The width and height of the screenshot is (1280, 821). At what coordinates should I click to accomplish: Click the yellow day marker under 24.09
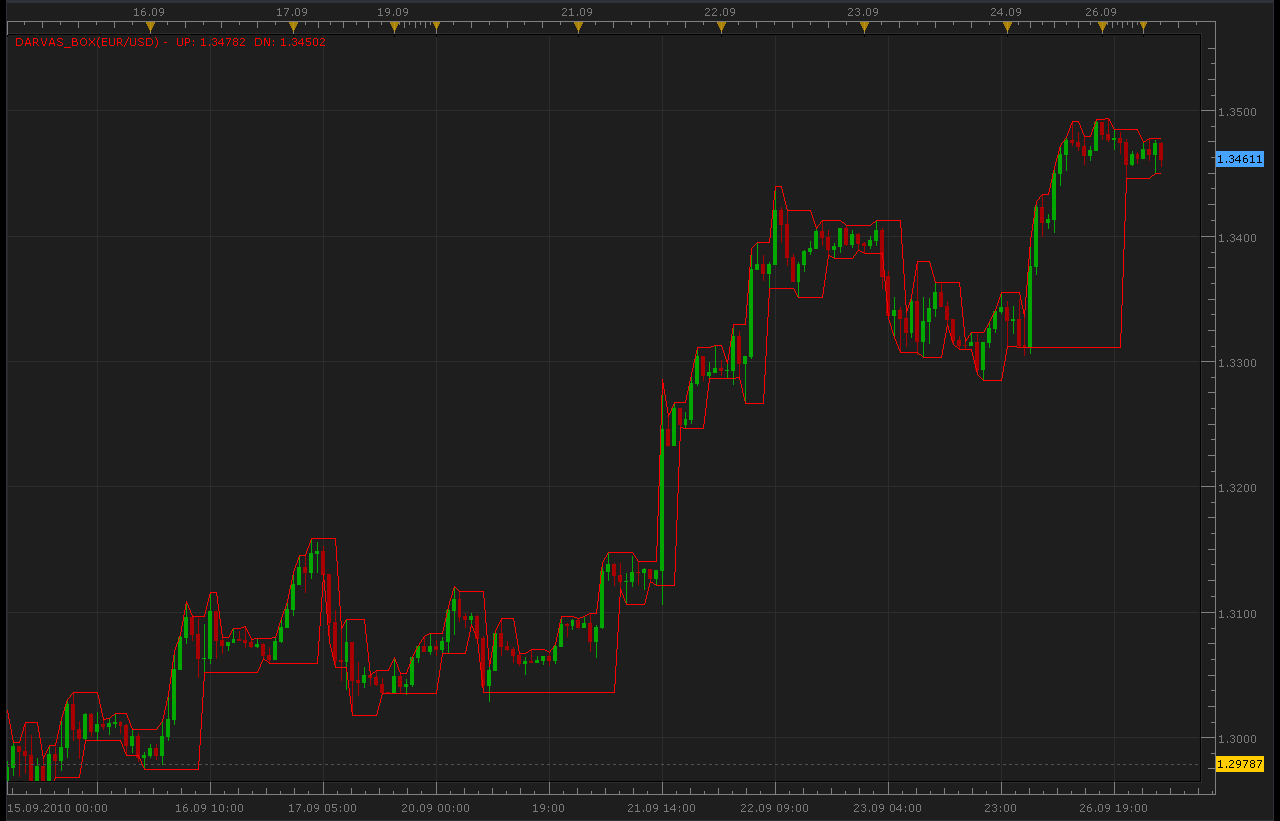pos(1007,27)
